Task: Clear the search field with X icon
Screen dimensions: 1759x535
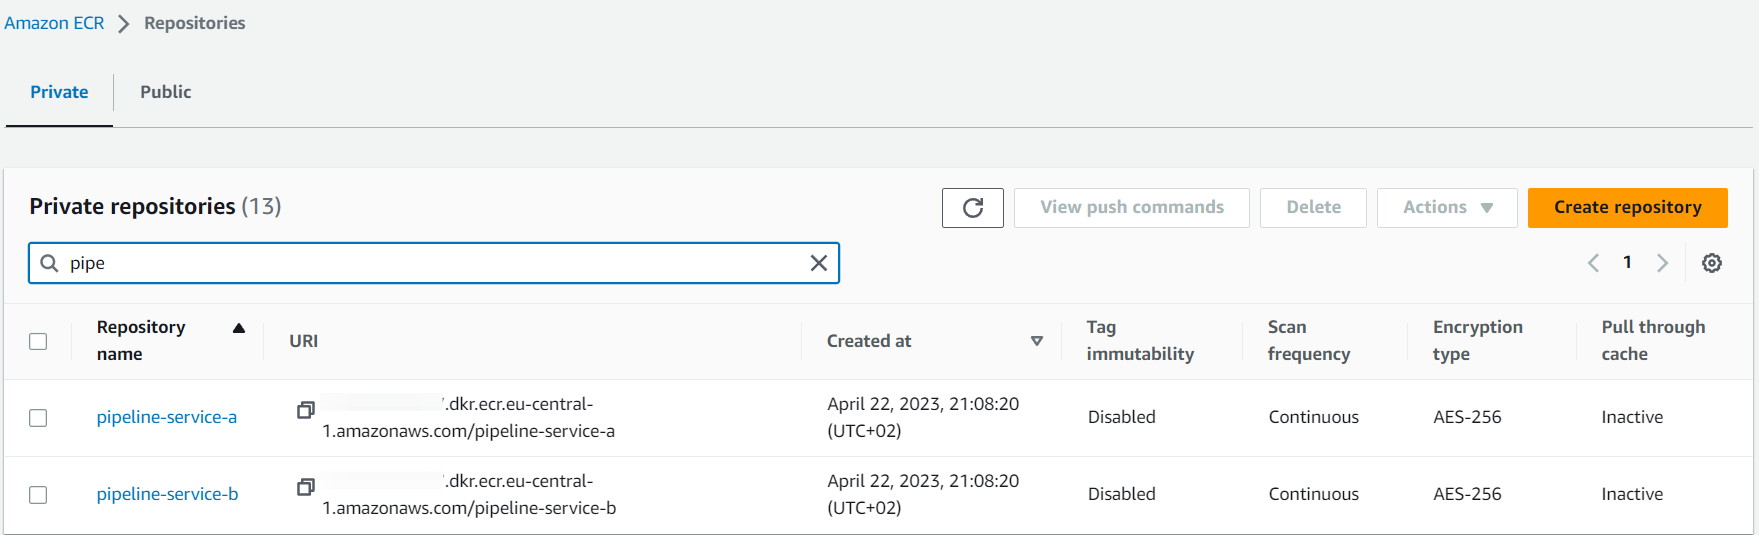Action: [x=818, y=263]
